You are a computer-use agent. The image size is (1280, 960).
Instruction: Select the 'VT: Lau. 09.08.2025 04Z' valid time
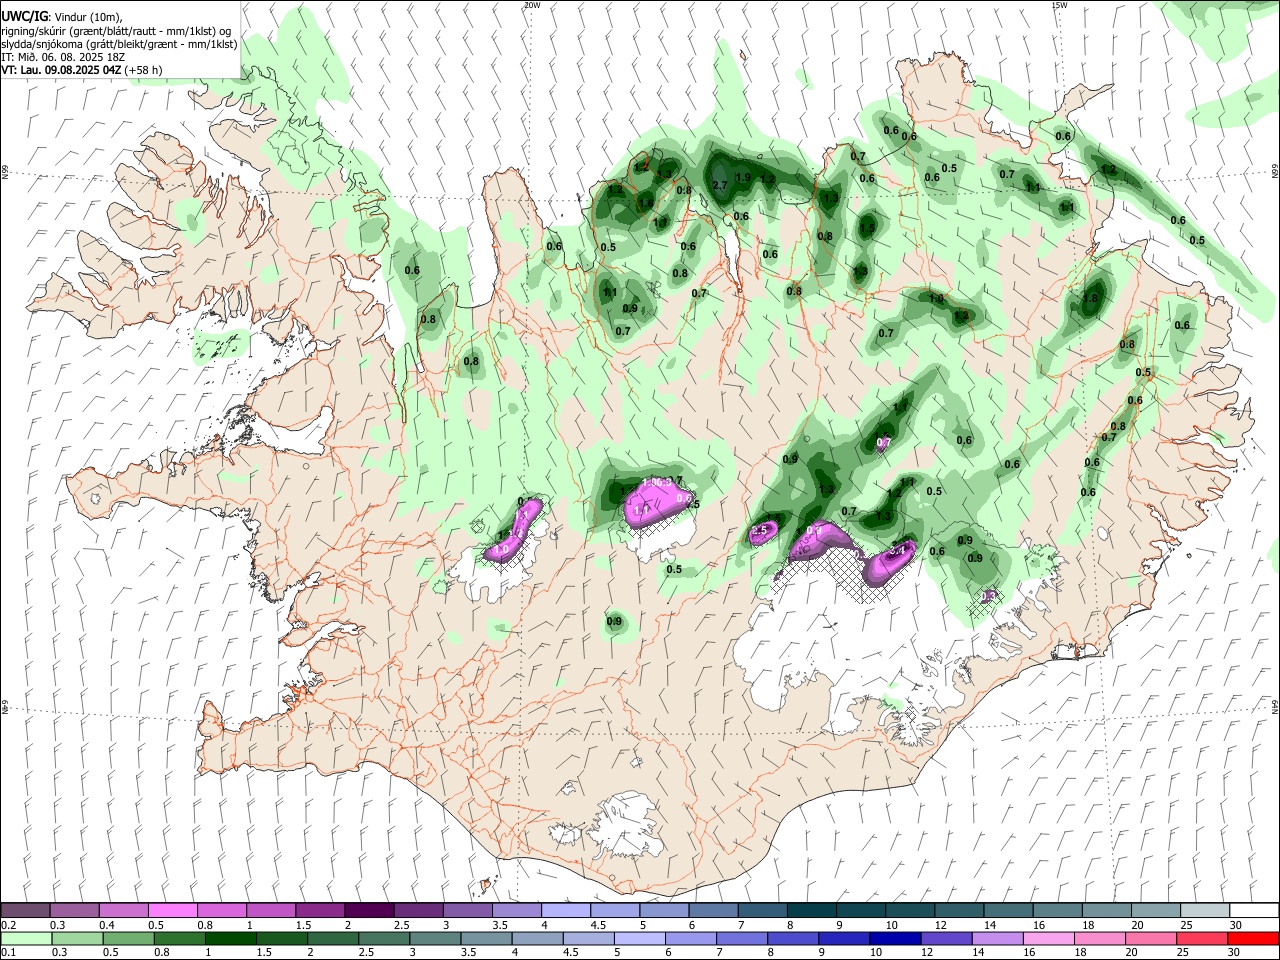click(x=62, y=70)
